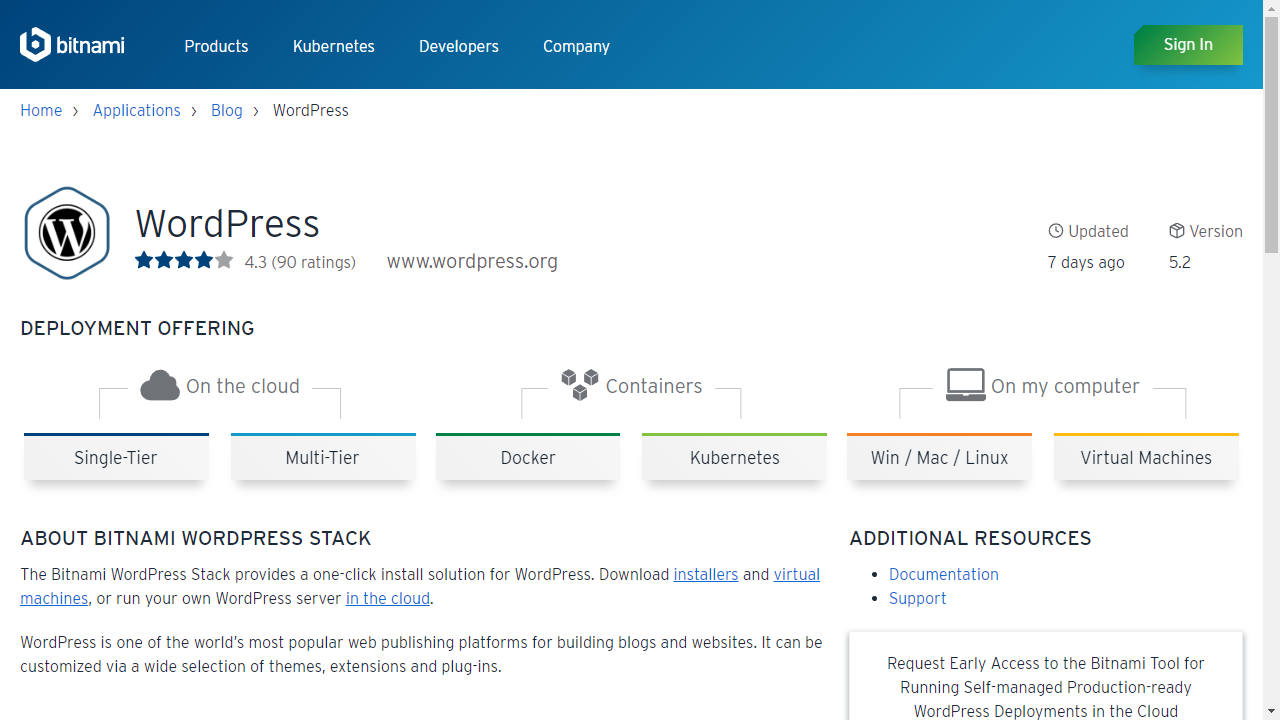Click the Containers label
Image resolution: width=1280 pixels, height=720 pixels.
[x=654, y=386]
